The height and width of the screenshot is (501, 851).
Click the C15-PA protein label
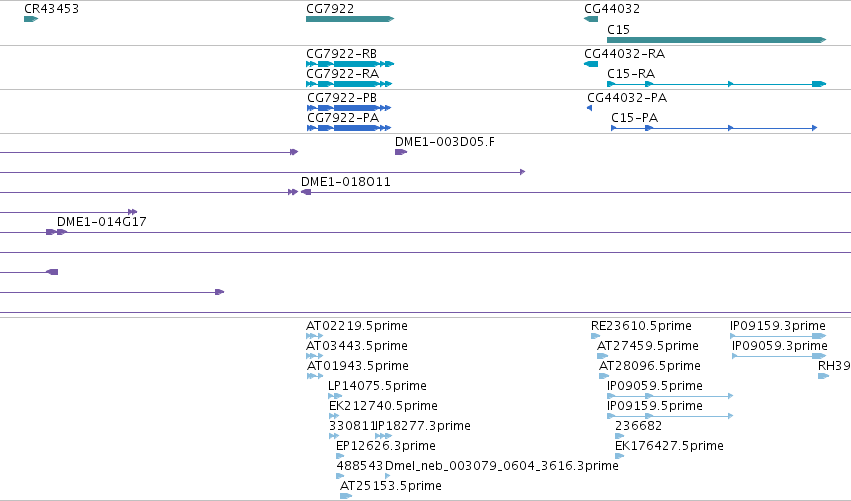[634, 118]
